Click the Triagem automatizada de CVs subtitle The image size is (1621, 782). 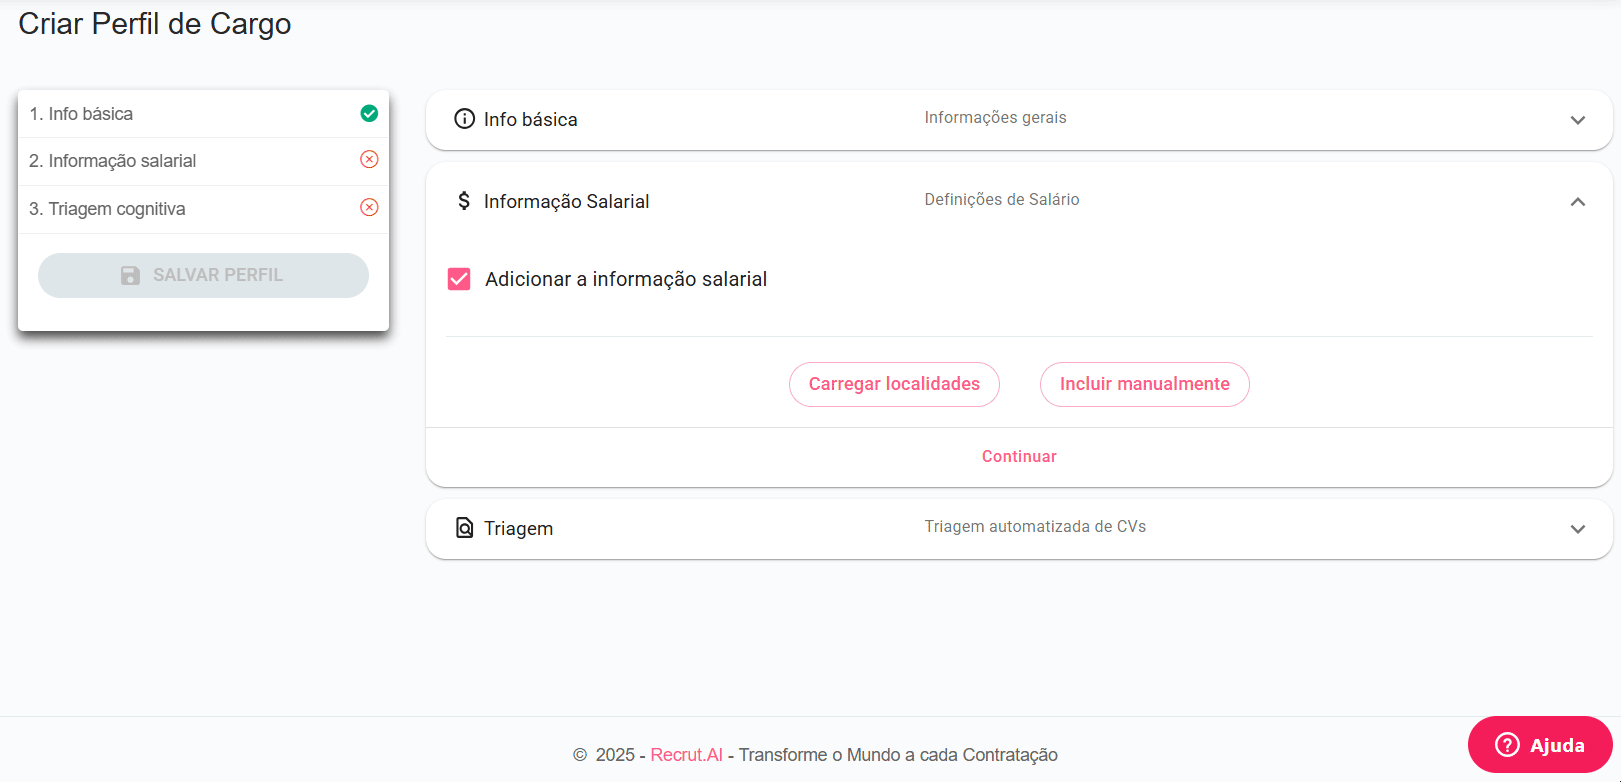1035,527
